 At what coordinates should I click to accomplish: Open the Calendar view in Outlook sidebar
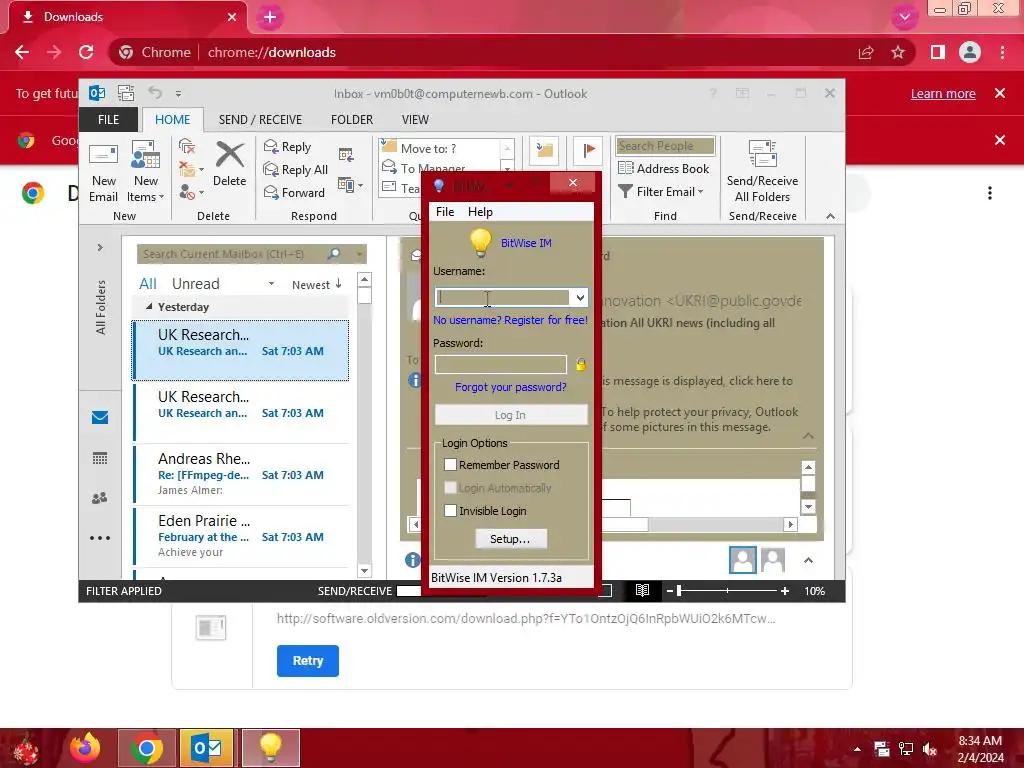(100, 458)
